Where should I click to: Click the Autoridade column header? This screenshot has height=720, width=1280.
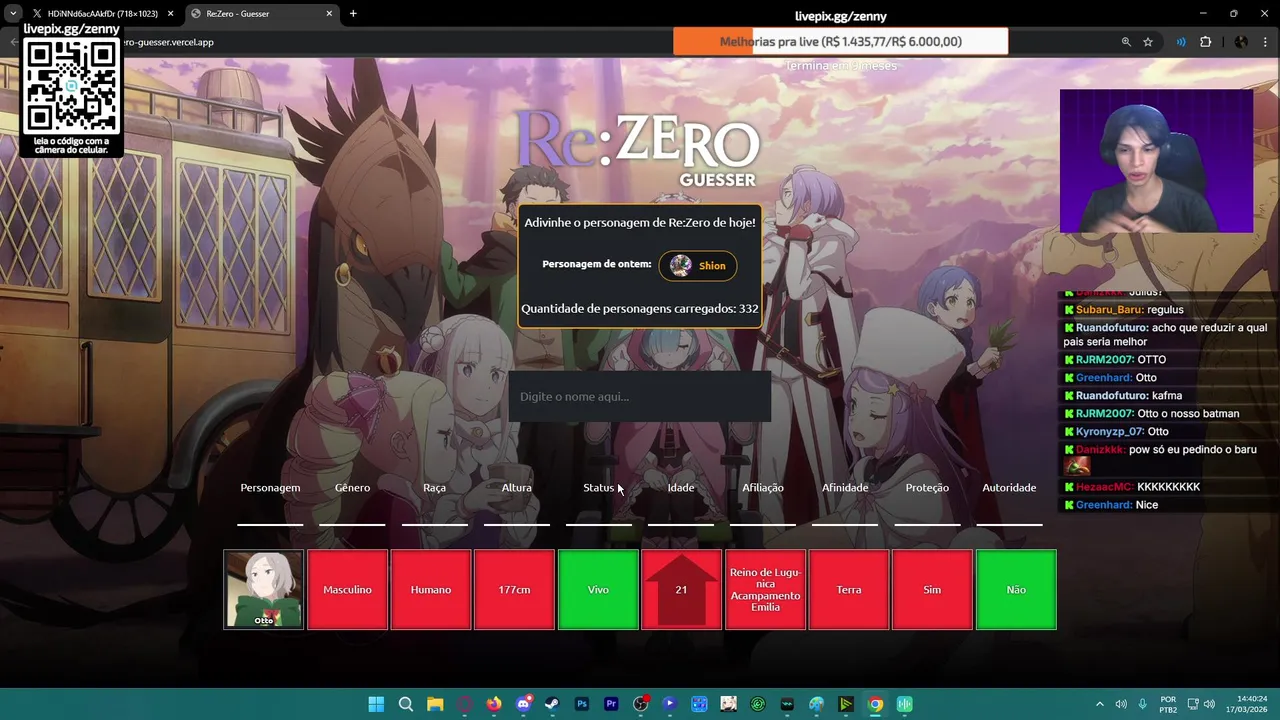point(1009,488)
